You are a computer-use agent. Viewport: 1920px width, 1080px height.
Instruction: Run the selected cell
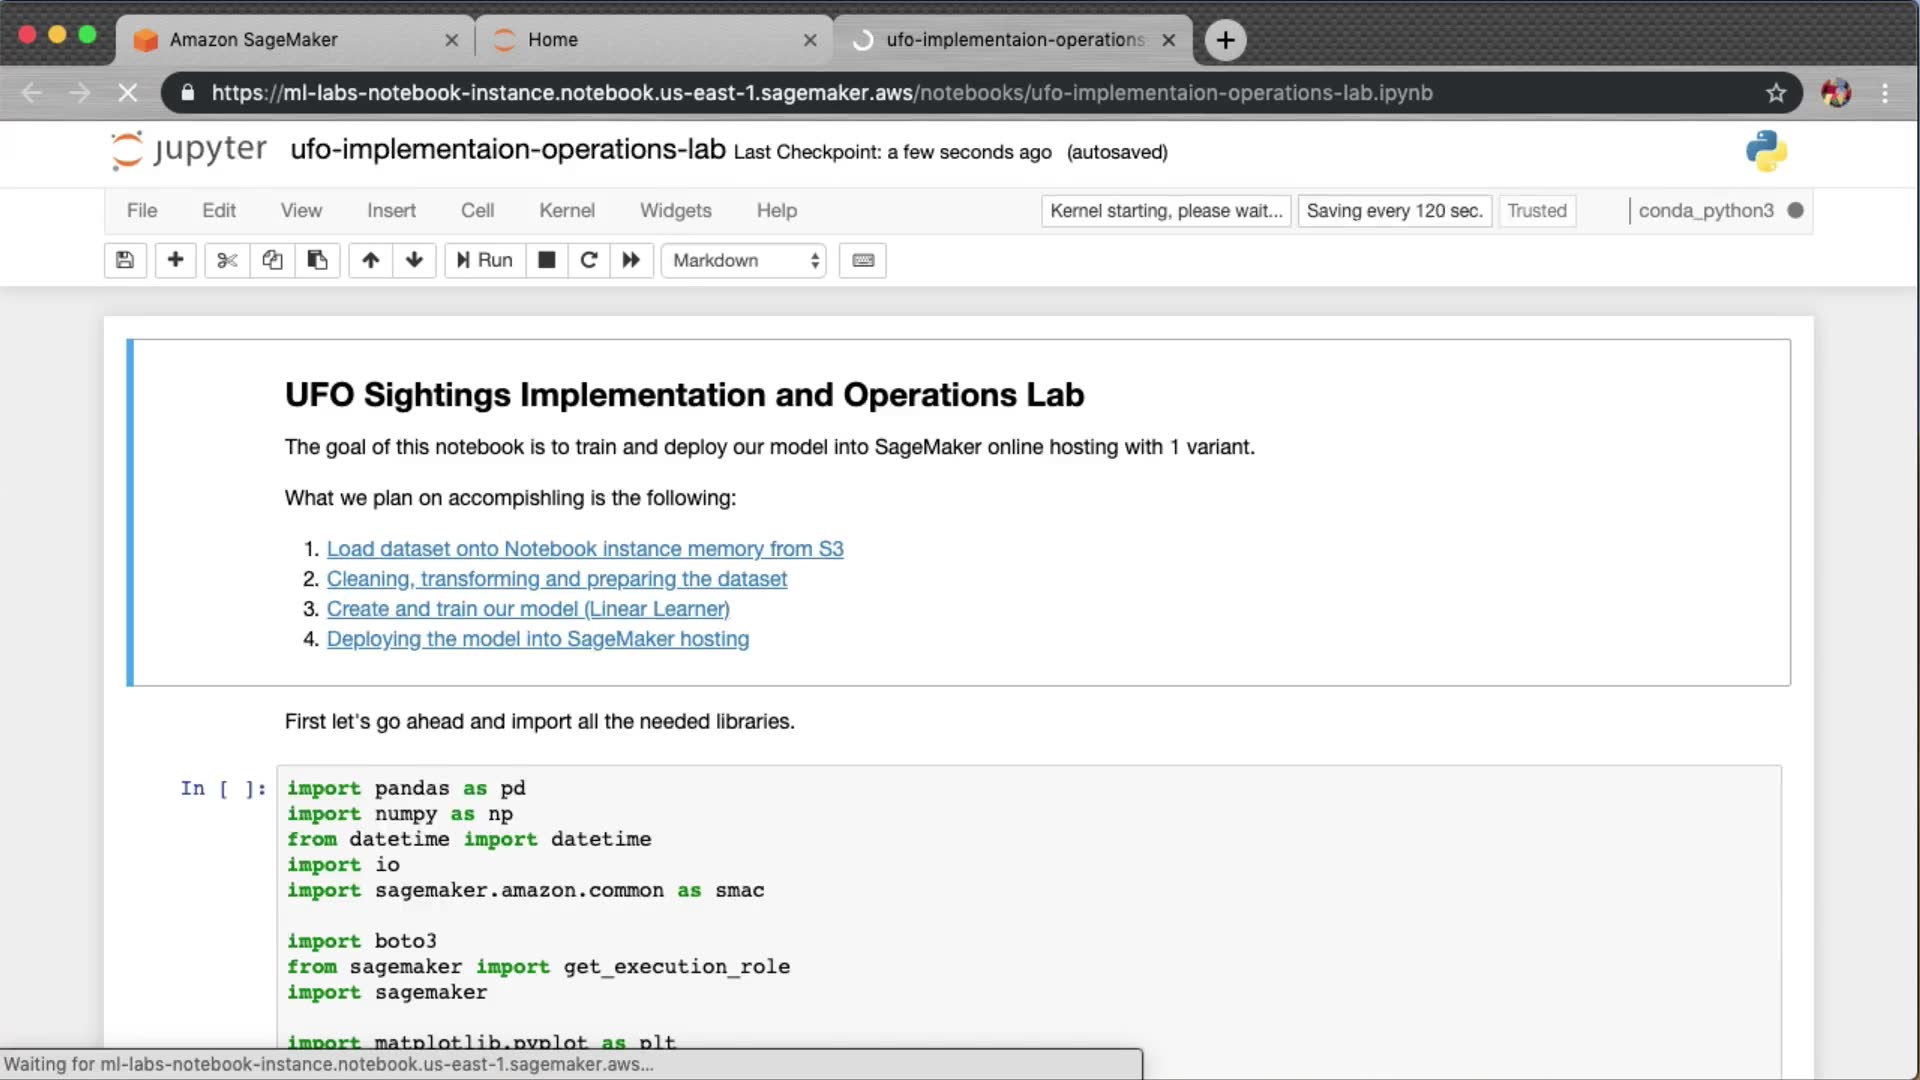[485, 260]
